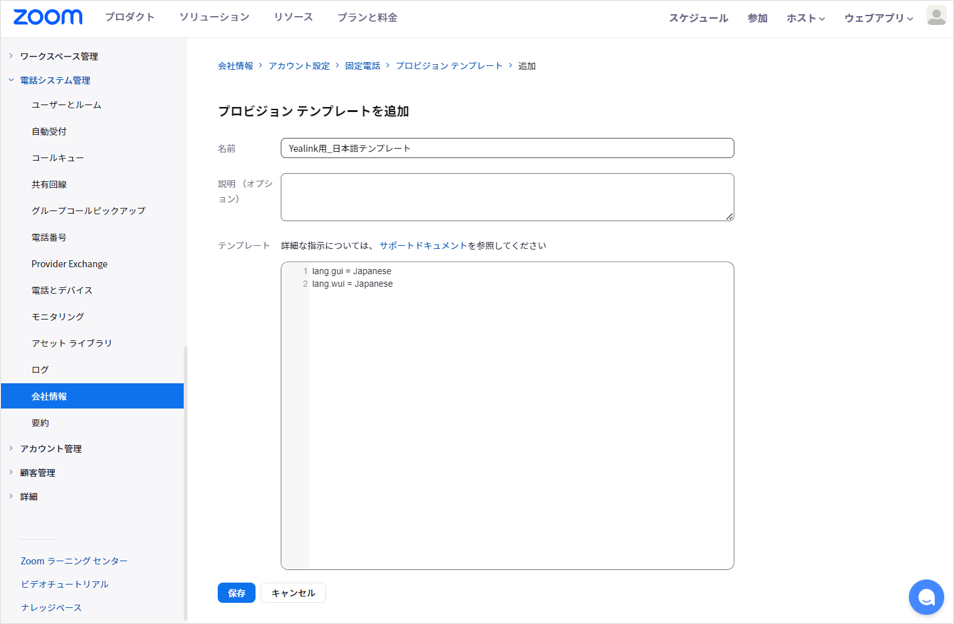The width and height of the screenshot is (954, 624).
Task: Open 共有回線 in sidebar
Action: (49, 184)
